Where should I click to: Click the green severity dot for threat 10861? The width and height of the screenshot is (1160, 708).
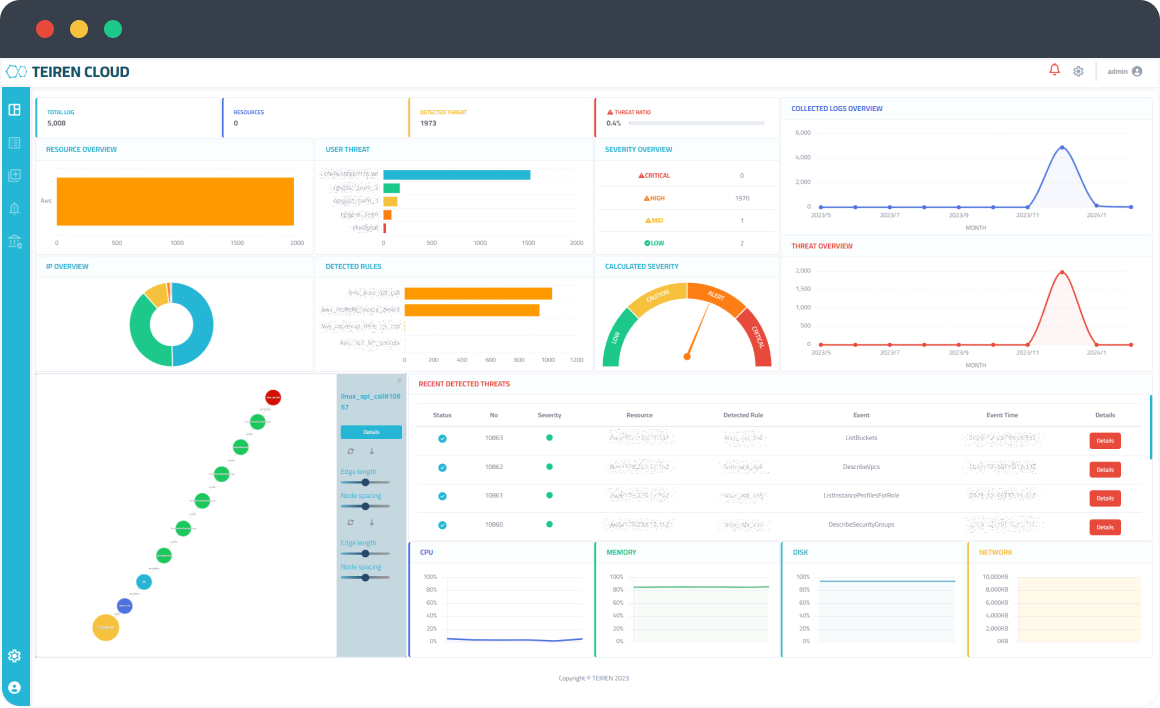pos(550,496)
